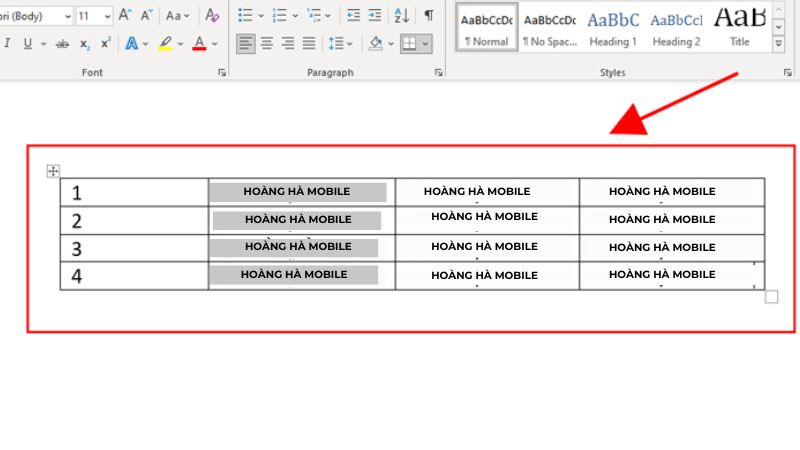Apply the Bullets list icon
The image size is (800, 450).
[246, 16]
